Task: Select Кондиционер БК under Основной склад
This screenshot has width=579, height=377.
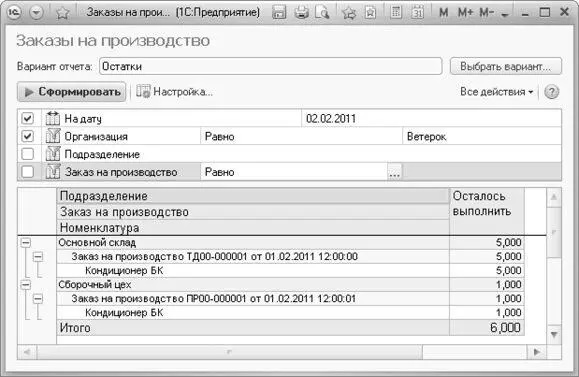Action: click(x=124, y=271)
